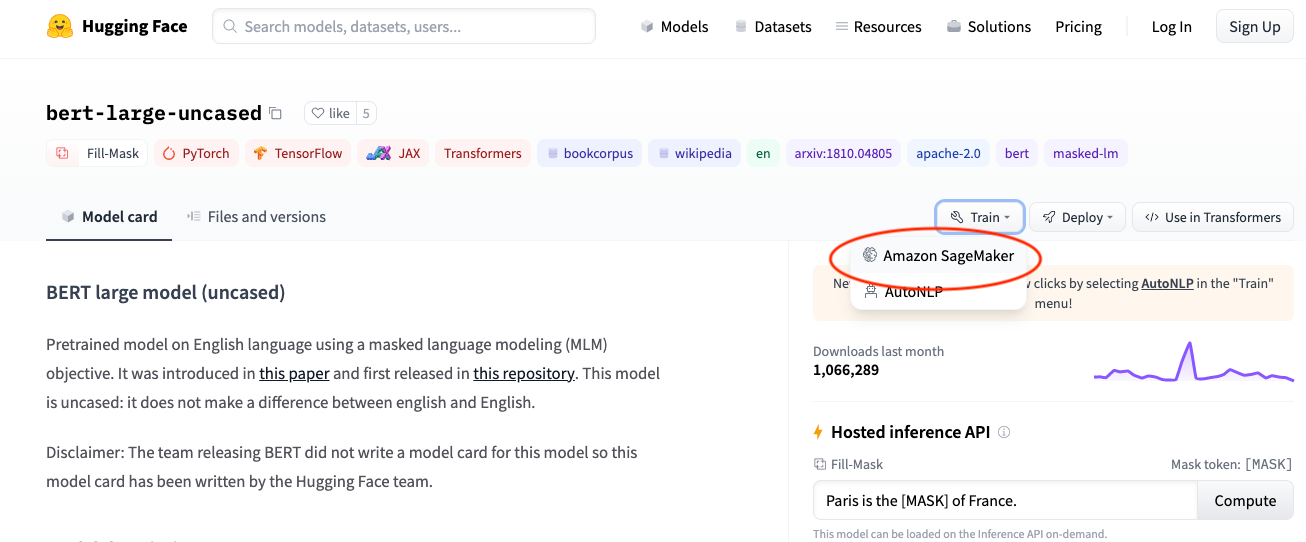Image resolution: width=1306 pixels, height=542 pixels.
Task: Select the JAX library tag
Action: [x=393, y=154]
